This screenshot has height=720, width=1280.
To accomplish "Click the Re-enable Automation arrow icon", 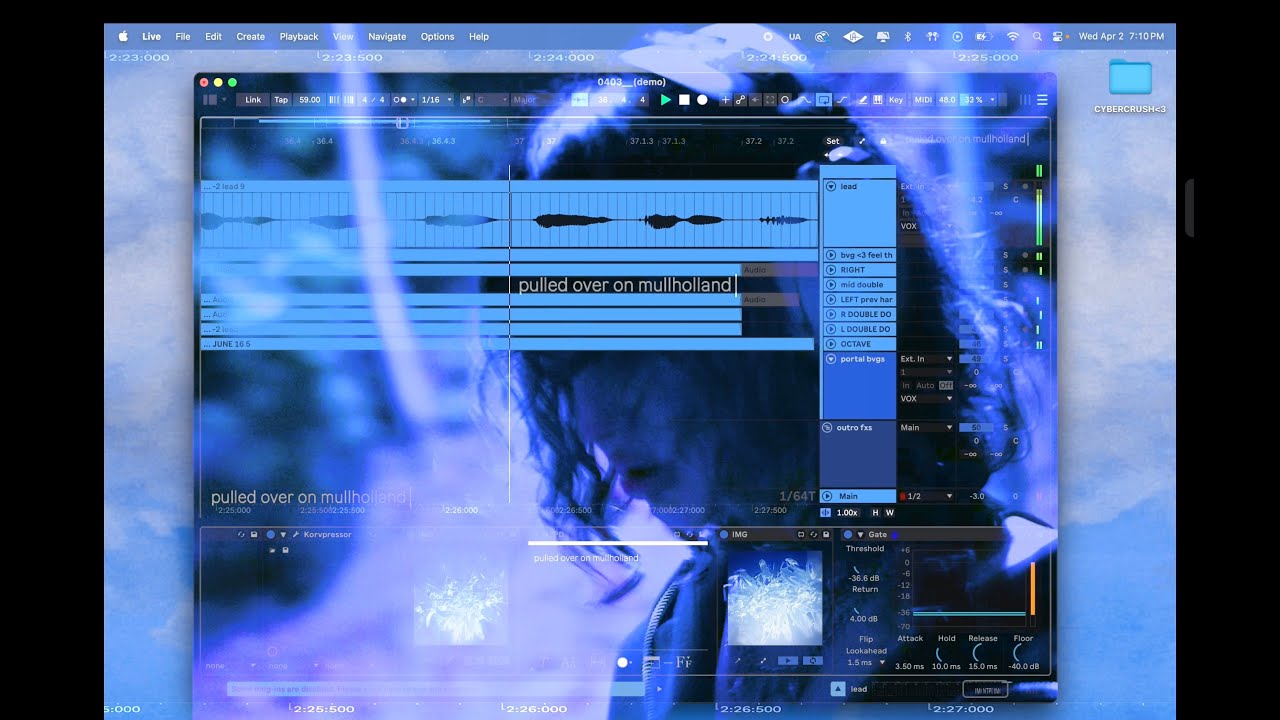I will click(755, 100).
